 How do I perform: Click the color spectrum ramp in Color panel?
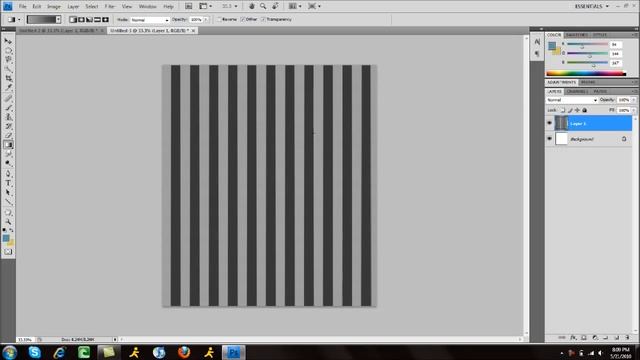(586, 73)
